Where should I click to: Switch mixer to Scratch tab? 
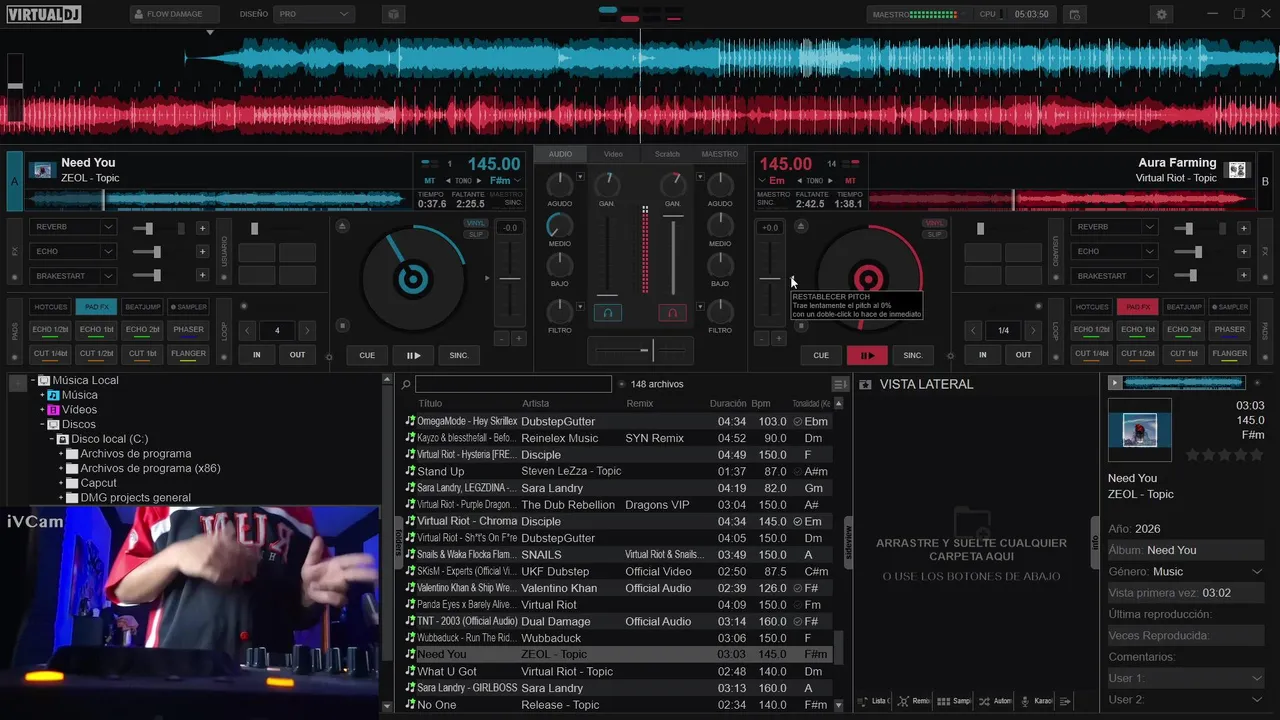pos(667,154)
